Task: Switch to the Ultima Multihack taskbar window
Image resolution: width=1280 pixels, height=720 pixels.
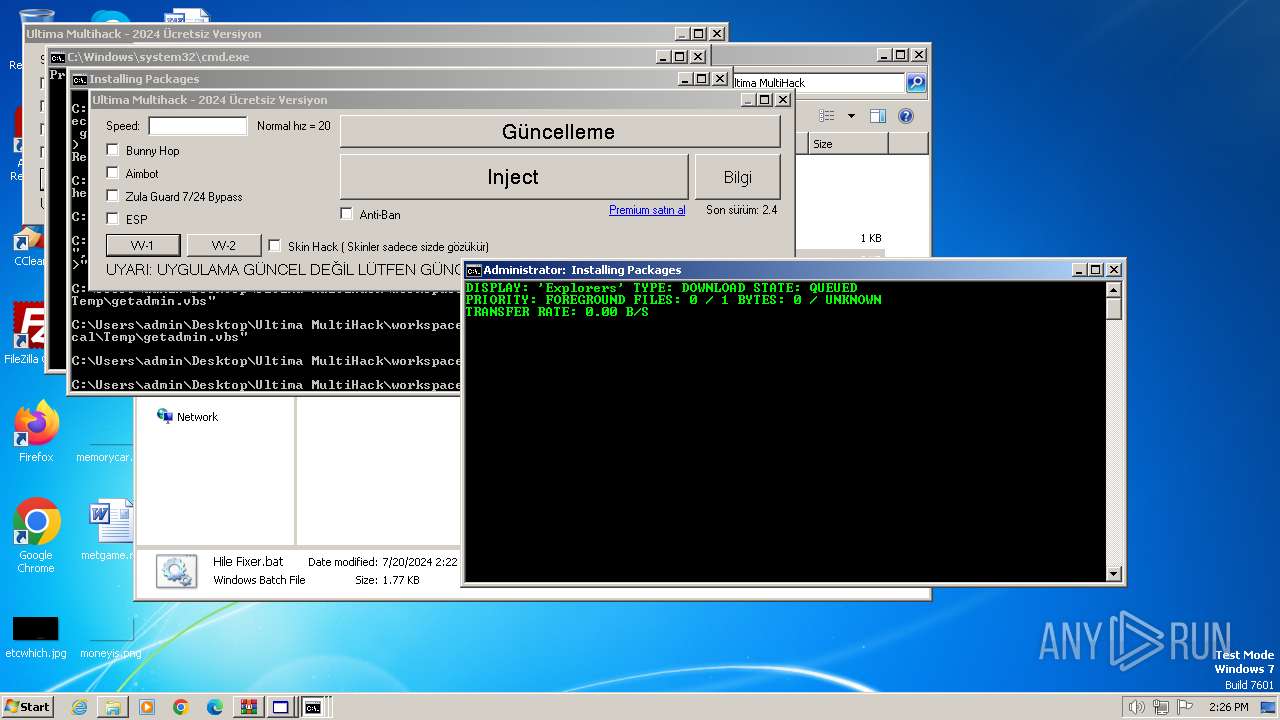Action: (281, 707)
